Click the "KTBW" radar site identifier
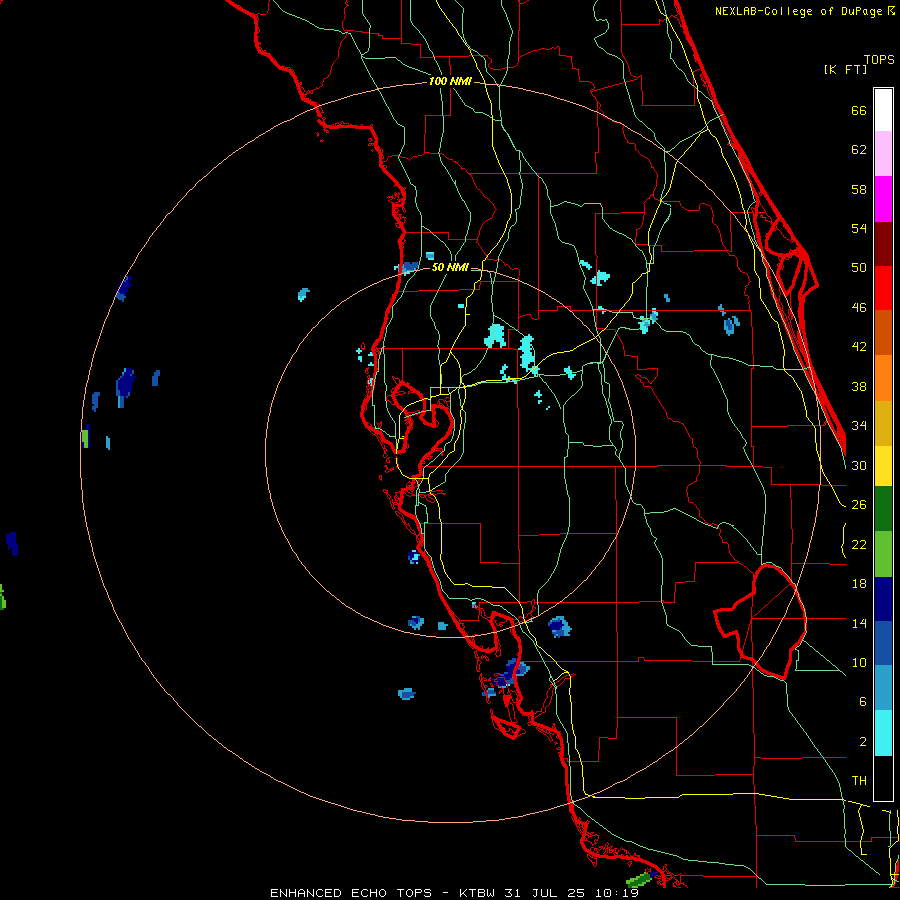This screenshot has width=900, height=900. click(x=476, y=893)
